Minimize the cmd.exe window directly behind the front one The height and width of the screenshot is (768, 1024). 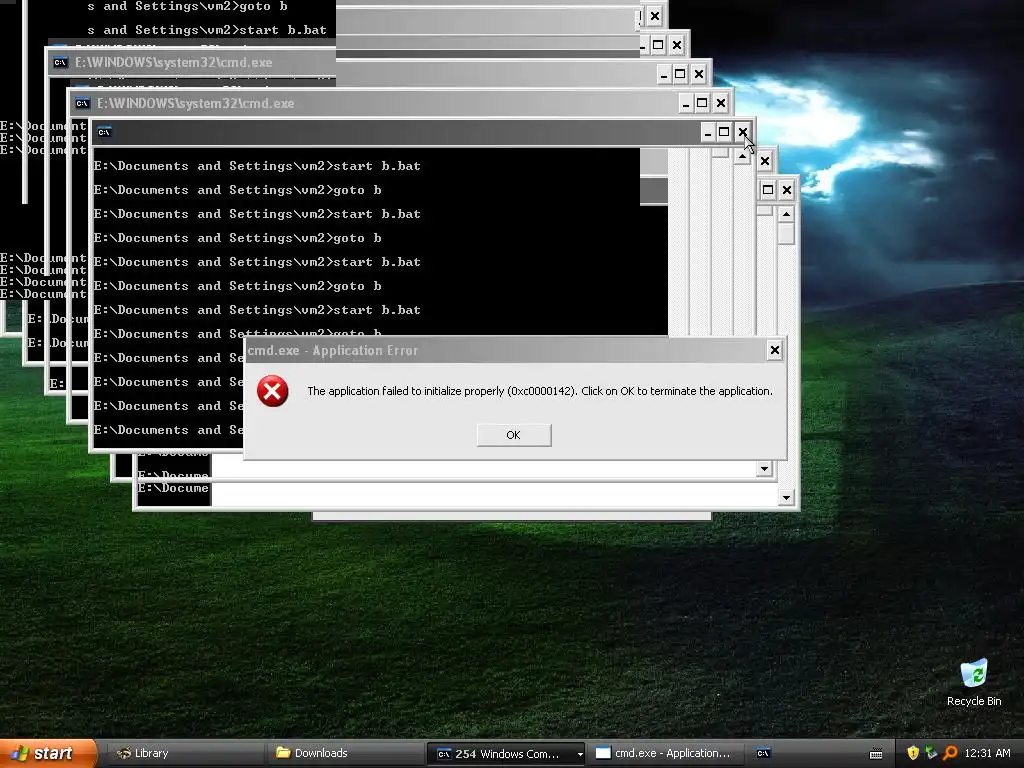[685, 103]
